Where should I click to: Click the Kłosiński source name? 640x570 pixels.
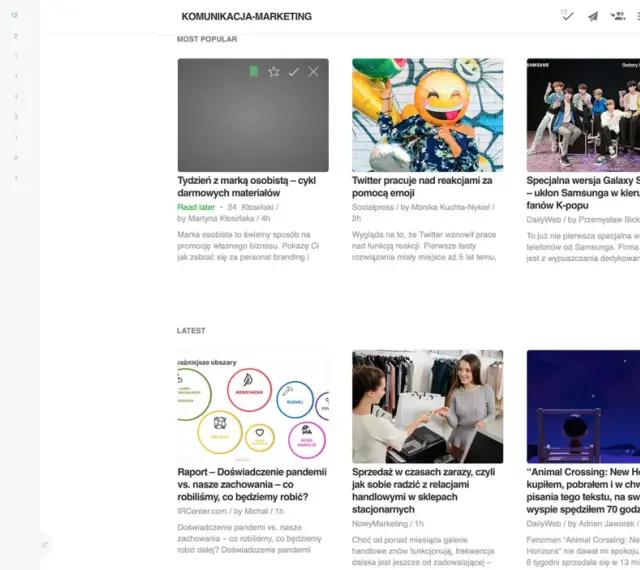click(257, 207)
